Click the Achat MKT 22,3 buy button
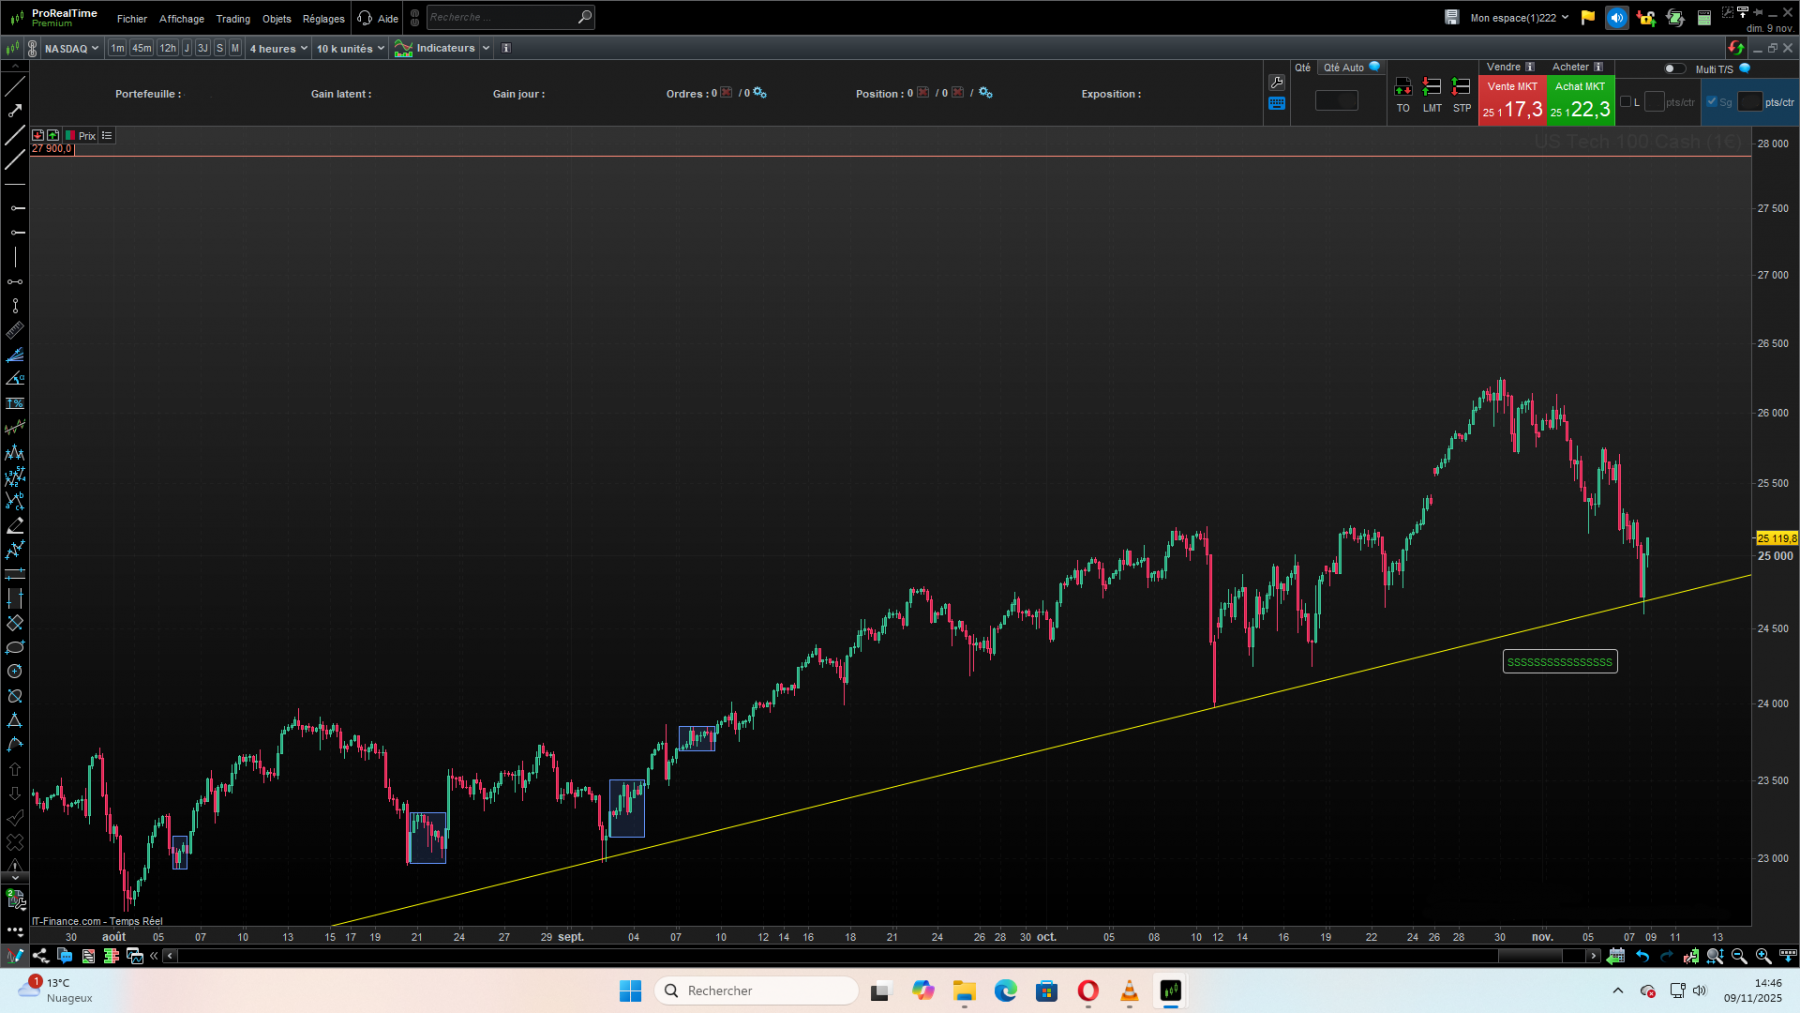 [x=1580, y=101]
